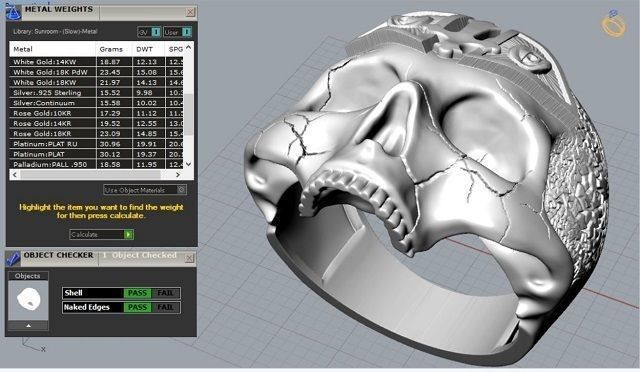Close the Object Checker panel
The height and width of the screenshot is (372, 640).
[x=189, y=258]
